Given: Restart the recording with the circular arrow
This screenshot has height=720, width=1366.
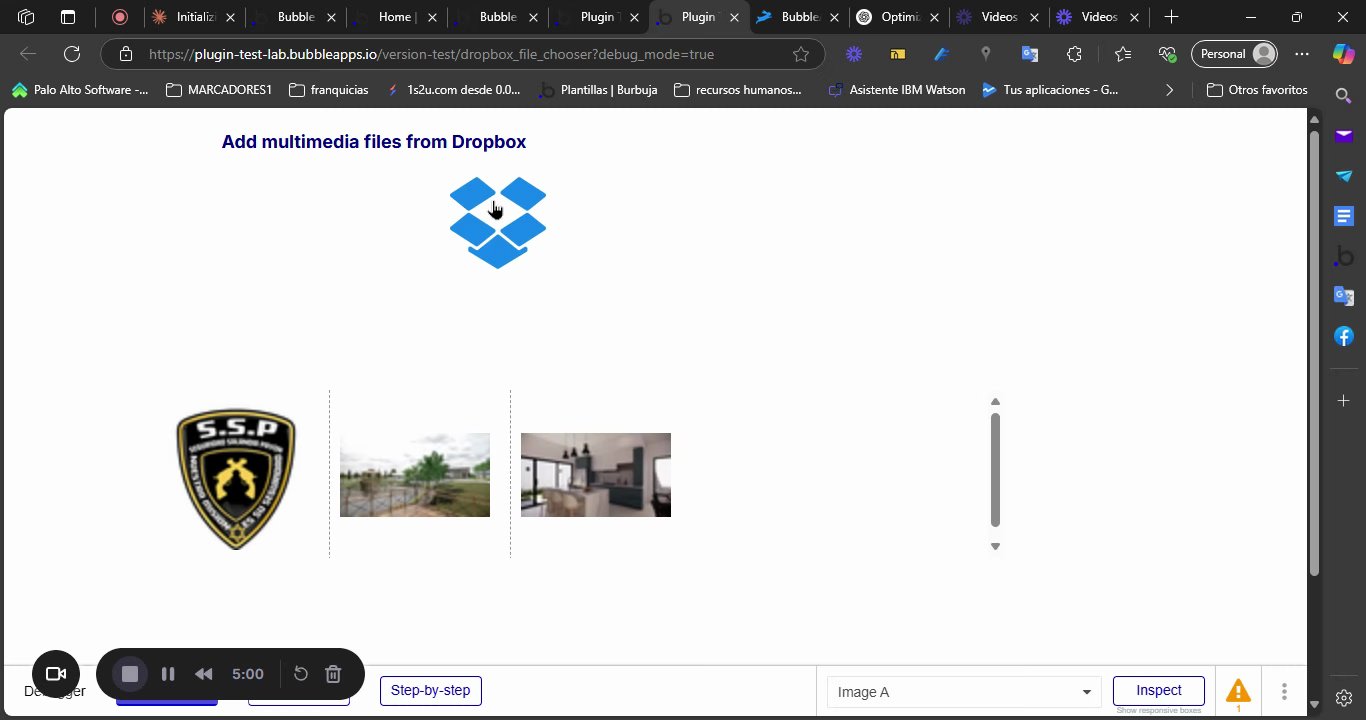Looking at the screenshot, I should coord(300,674).
